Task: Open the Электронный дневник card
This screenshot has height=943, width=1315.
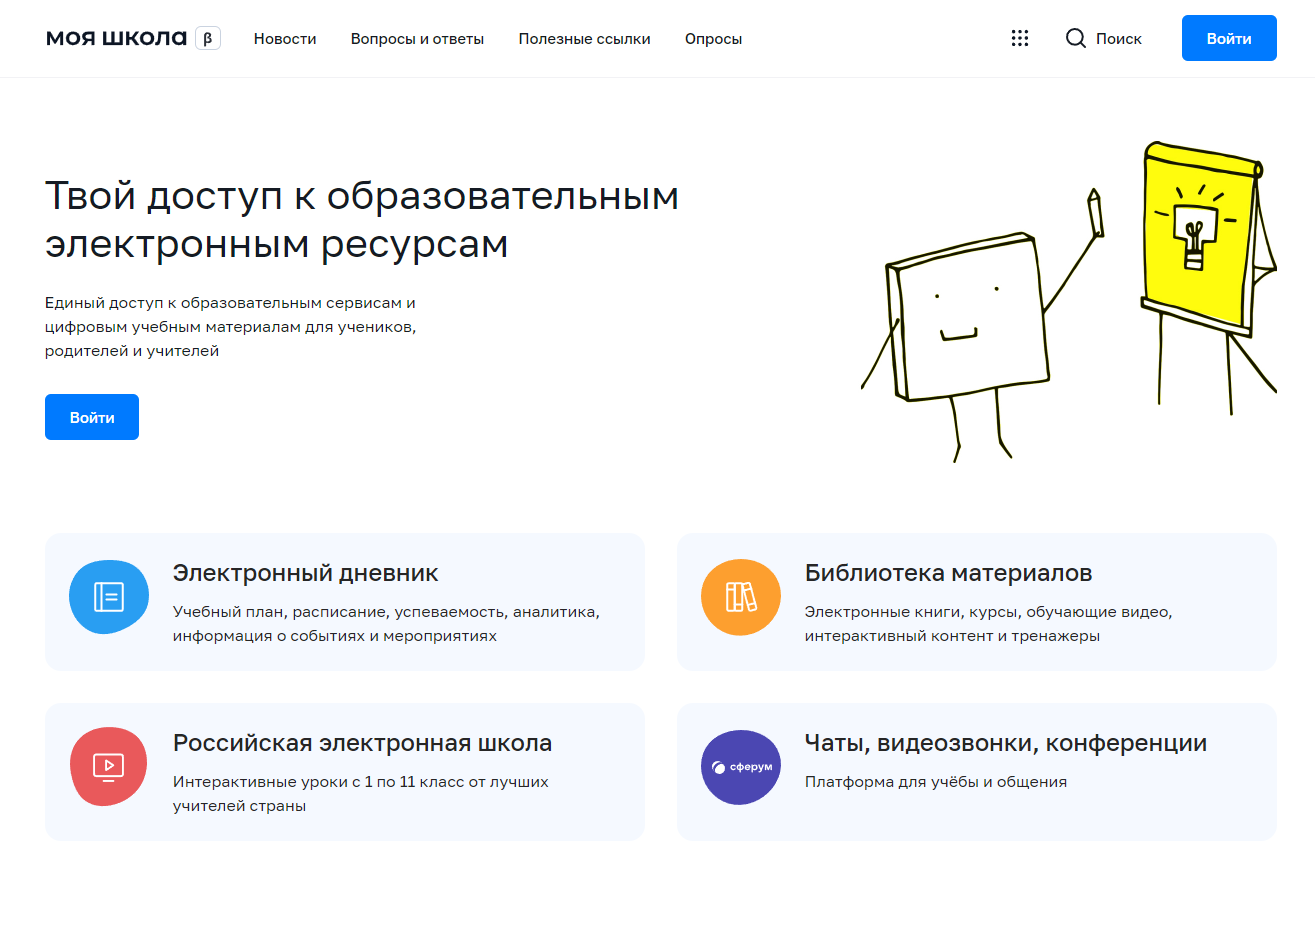Action: (x=345, y=601)
